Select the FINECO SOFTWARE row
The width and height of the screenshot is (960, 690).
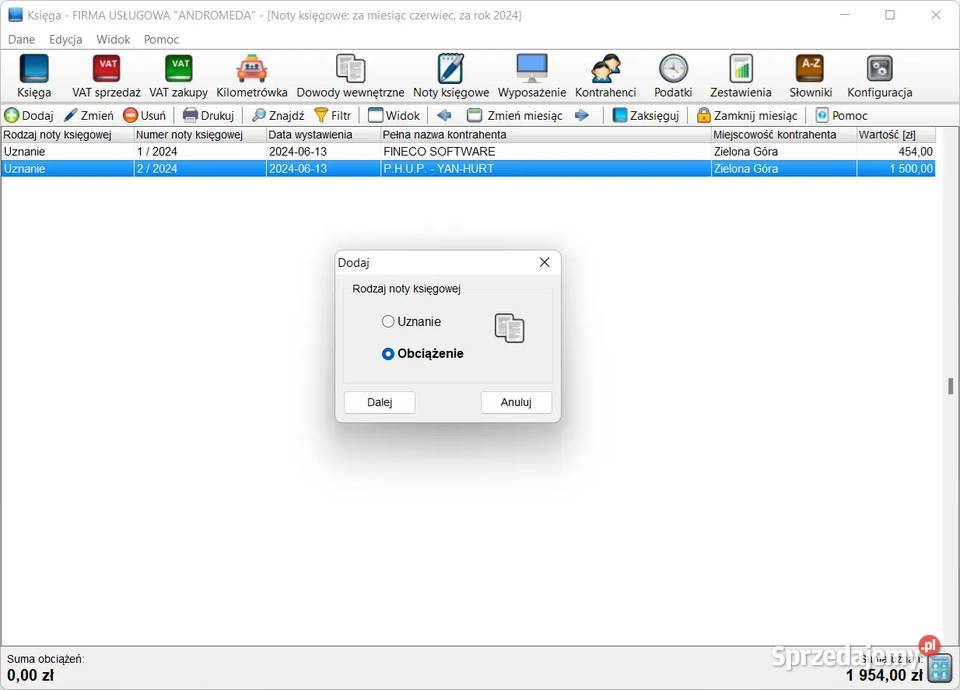439,152
